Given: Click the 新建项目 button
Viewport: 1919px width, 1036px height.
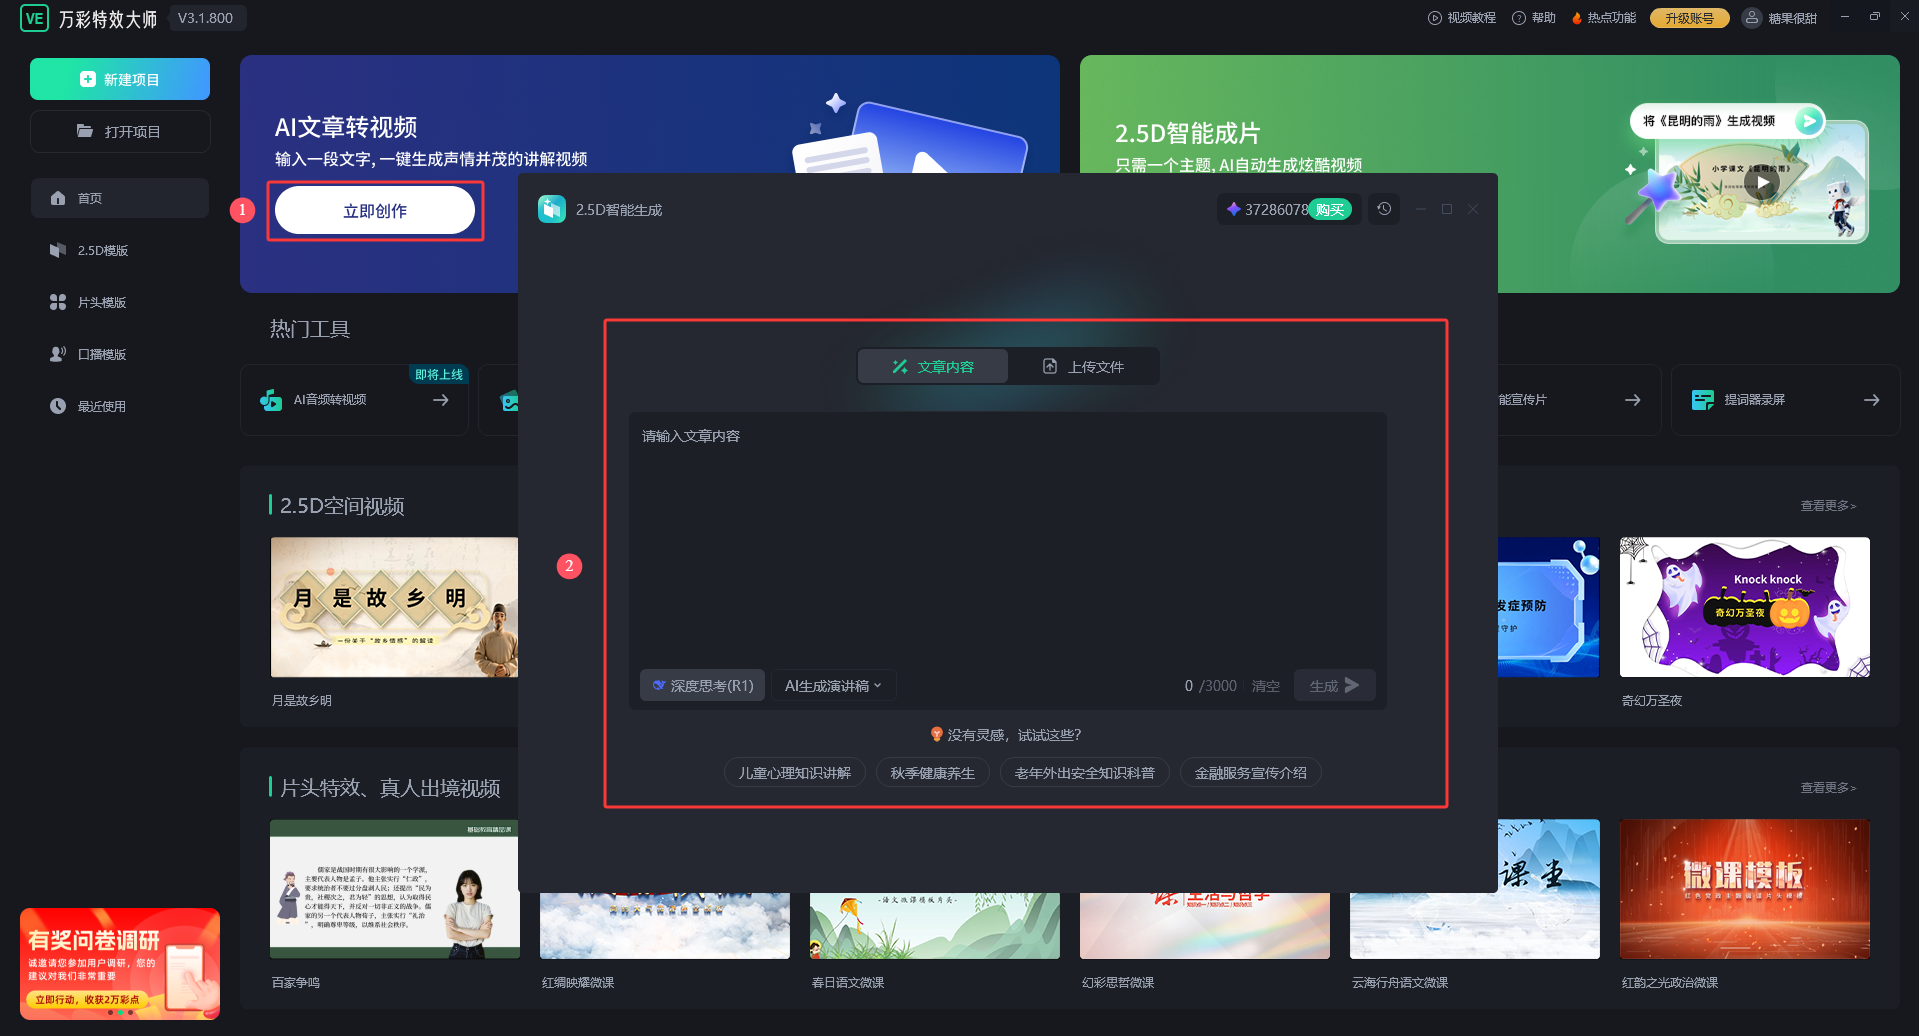Looking at the screenshot, I should point(120,79).
